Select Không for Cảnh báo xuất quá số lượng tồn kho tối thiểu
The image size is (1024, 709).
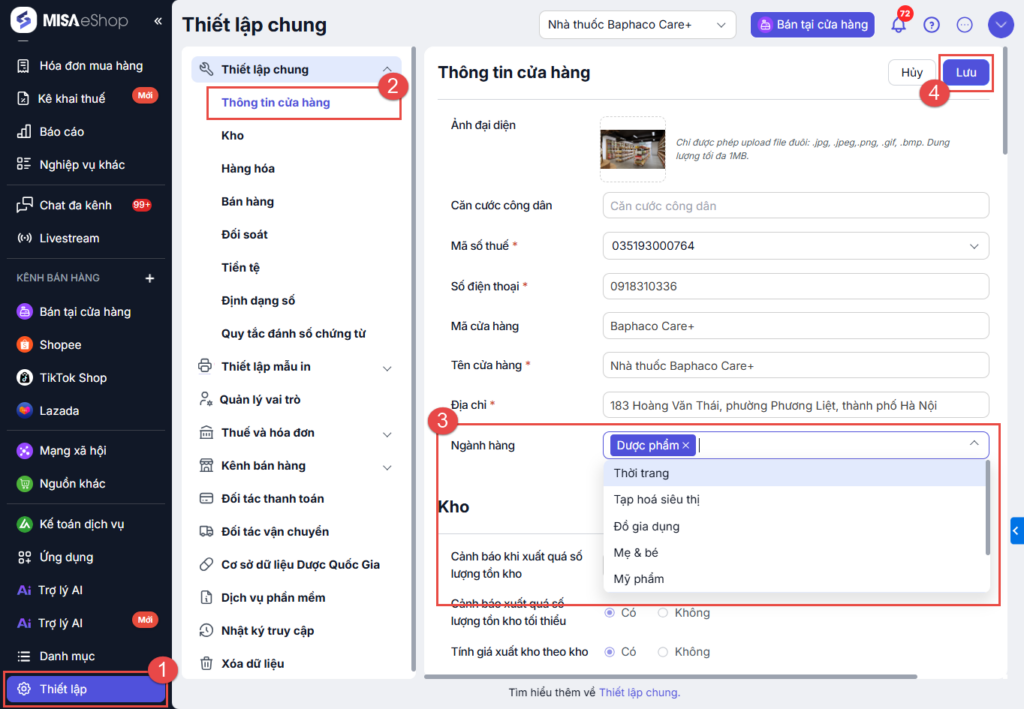click(x=662, y=612)
